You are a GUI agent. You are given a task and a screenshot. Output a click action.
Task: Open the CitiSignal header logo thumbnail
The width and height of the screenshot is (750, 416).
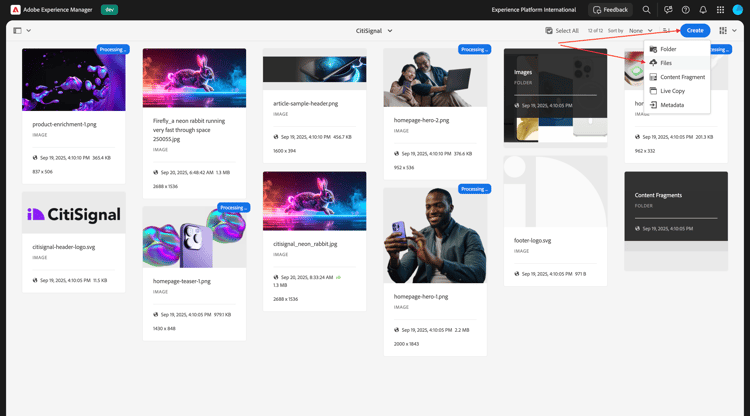[x=74, y=213]
